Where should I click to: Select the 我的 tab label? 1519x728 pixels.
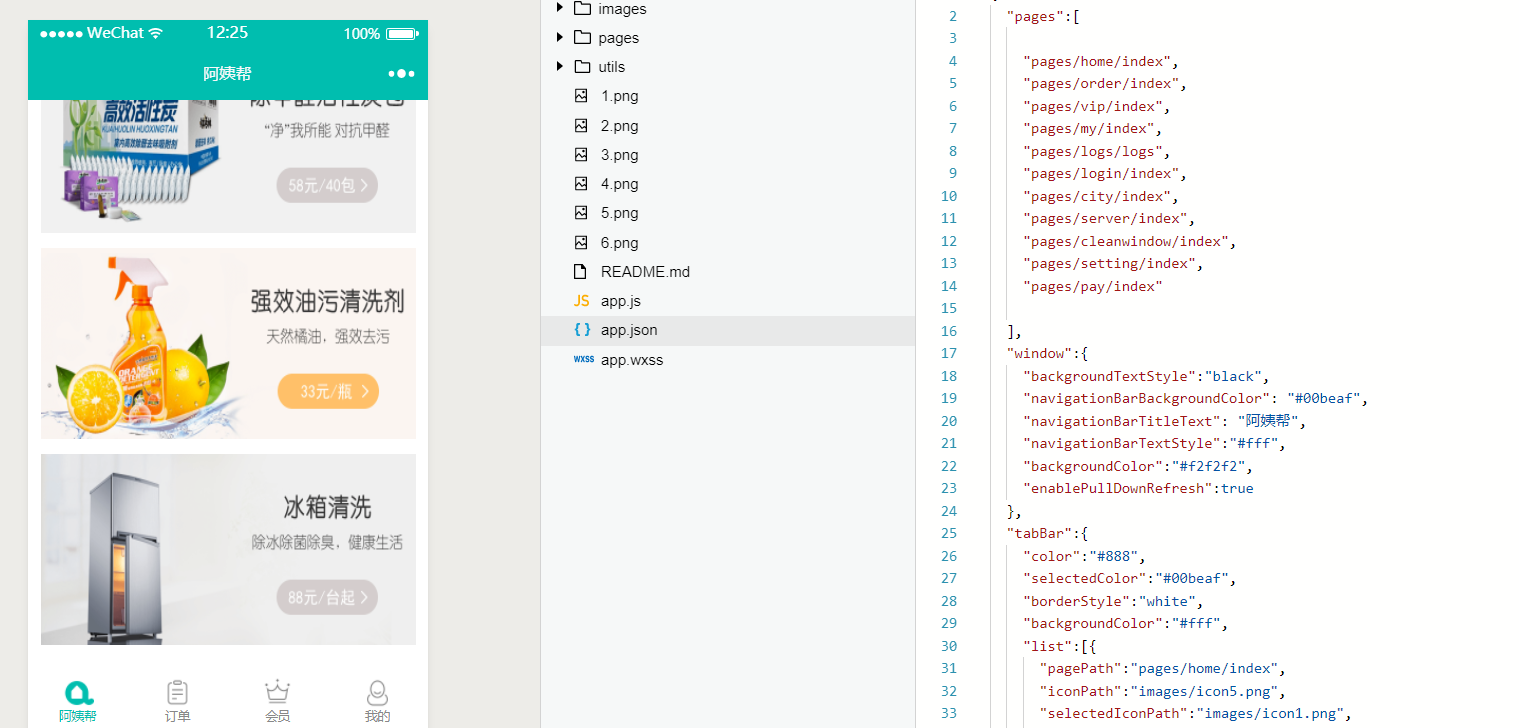377,716
